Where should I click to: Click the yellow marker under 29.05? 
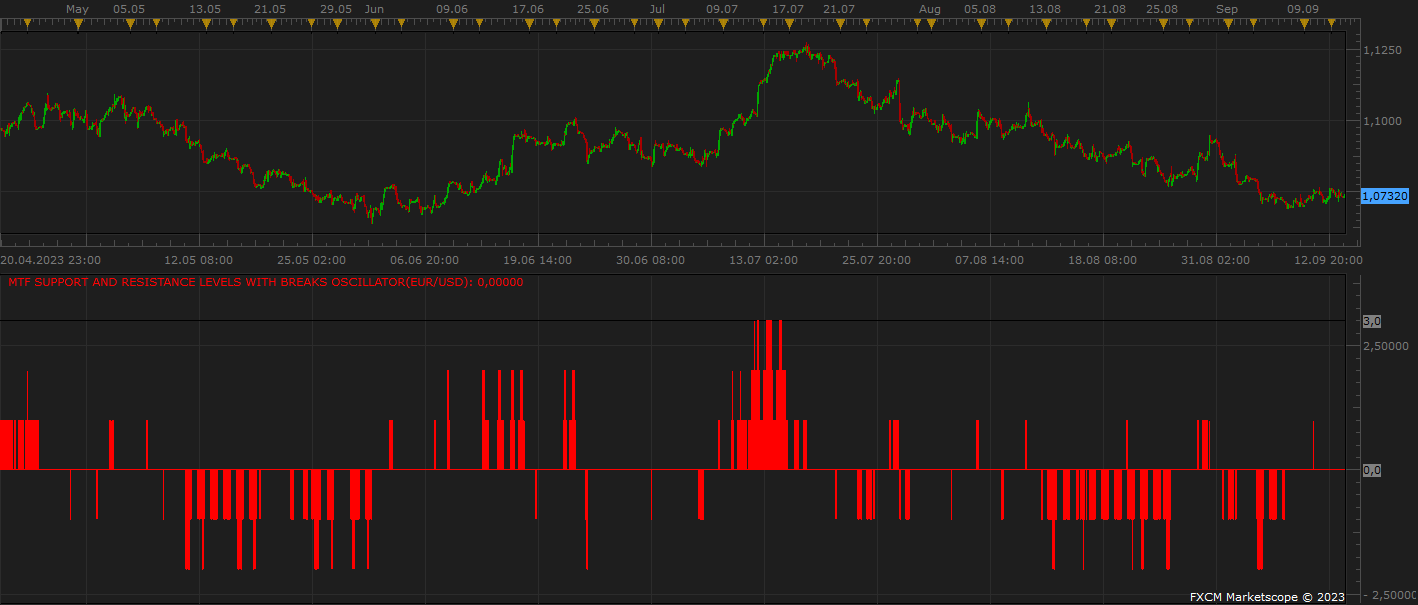(x=336, y=23)
